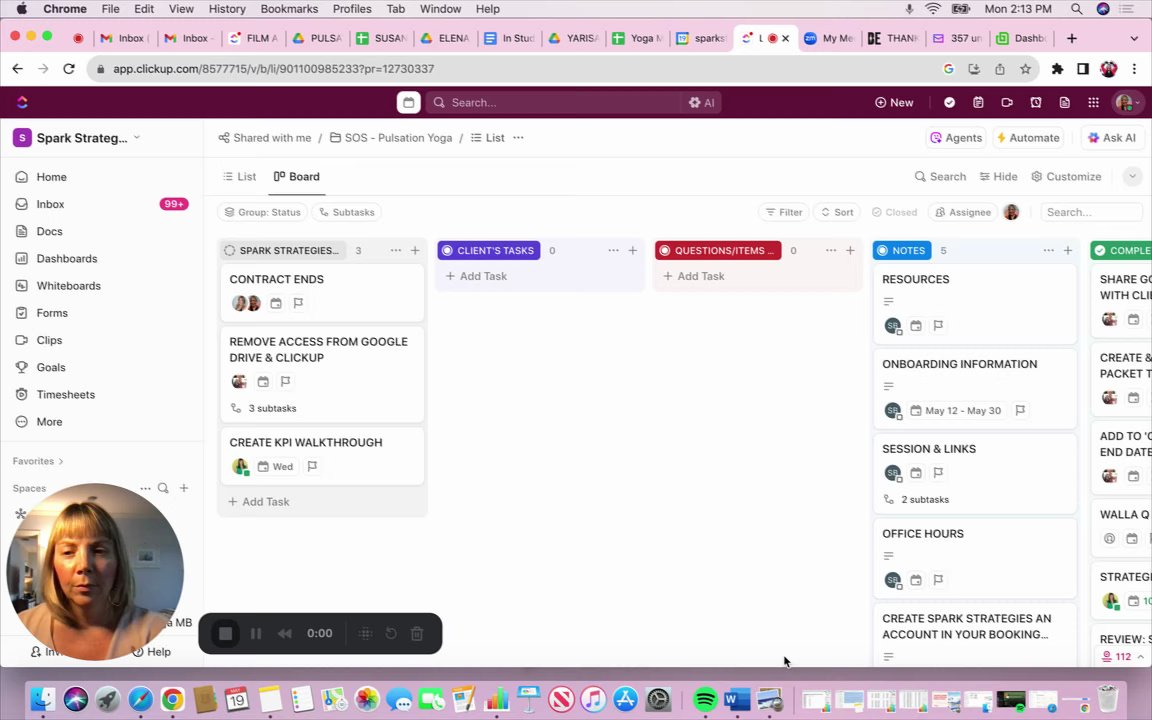Set priority flag on CREATE KPI WALKTHROUGH card
This screenshot has width=1152, height=720.
tap(312, 466)
